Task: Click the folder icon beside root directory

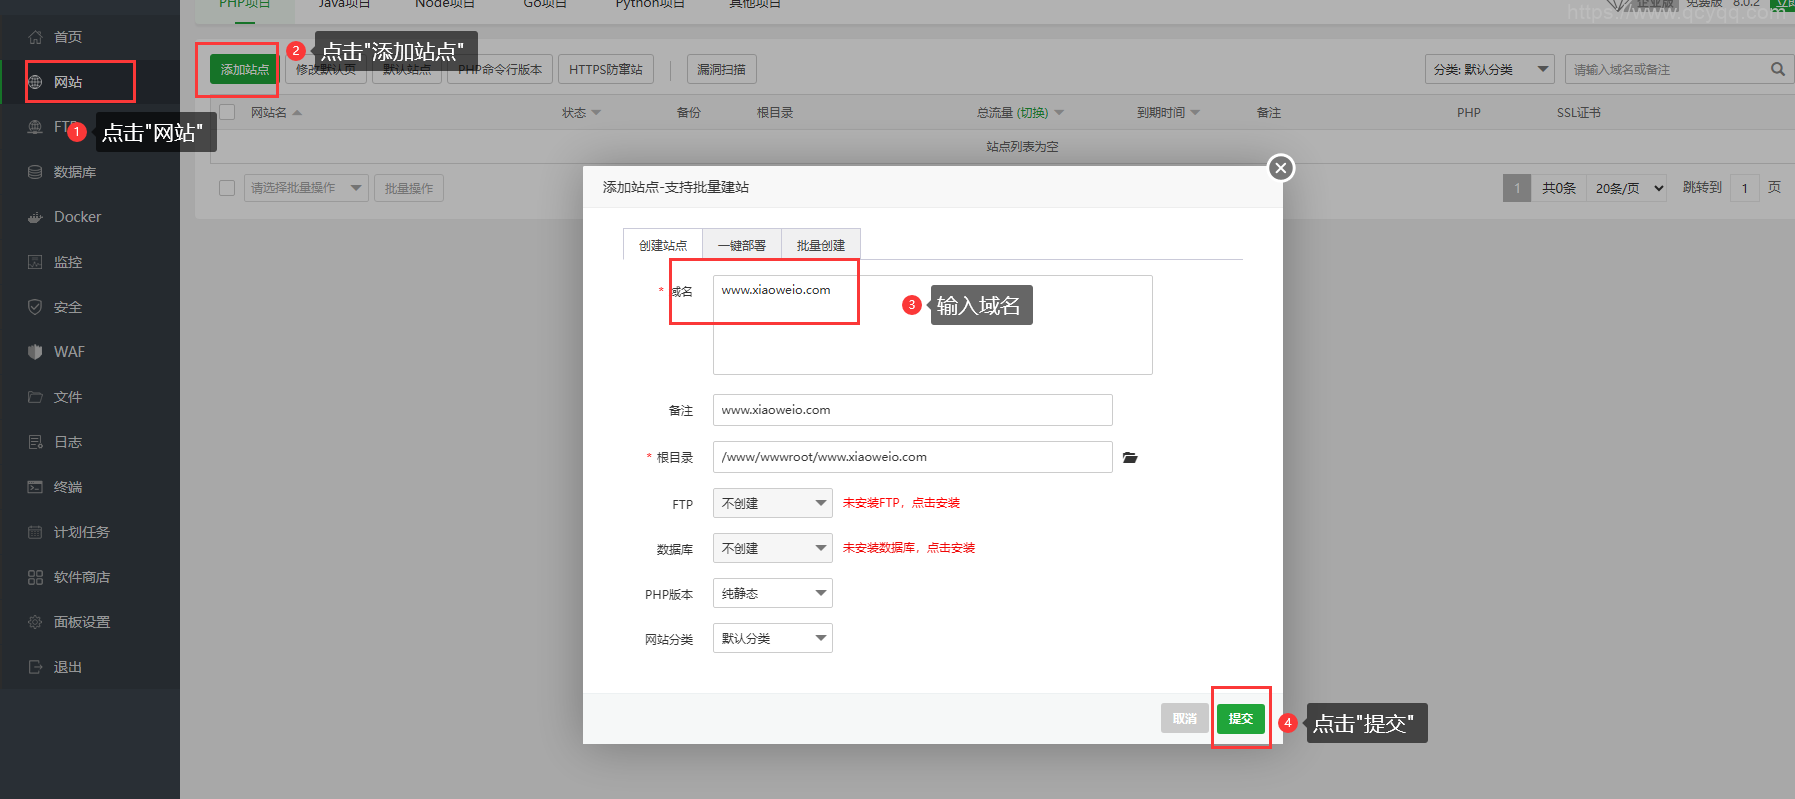Action: click(1130, 457)
